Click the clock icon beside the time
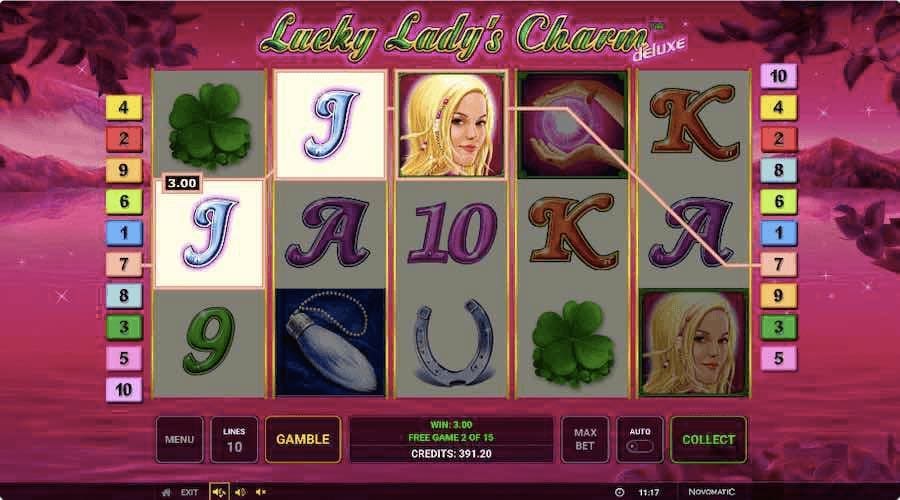900x500 pixels. [619, 492]
